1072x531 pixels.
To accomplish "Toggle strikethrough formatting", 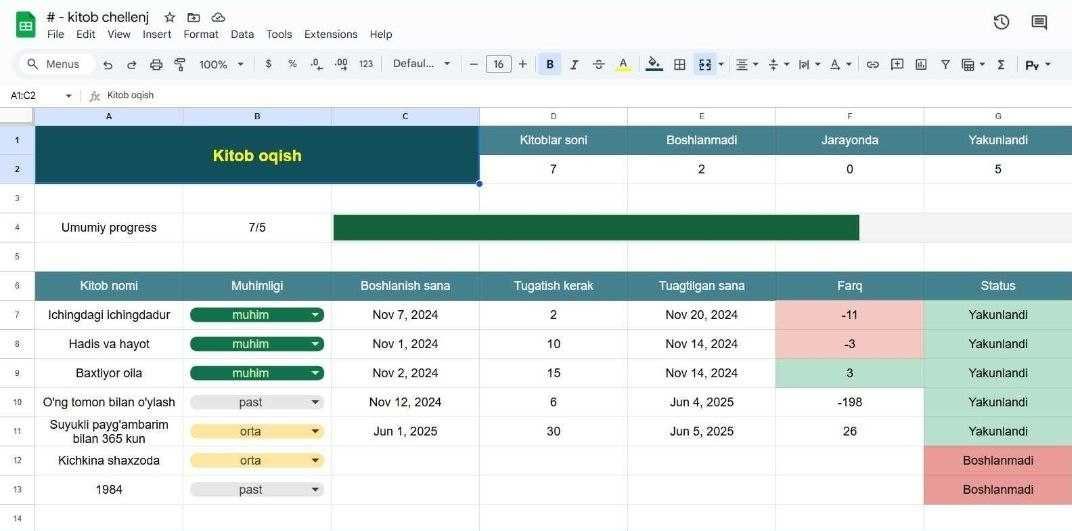I will [598, 64].
